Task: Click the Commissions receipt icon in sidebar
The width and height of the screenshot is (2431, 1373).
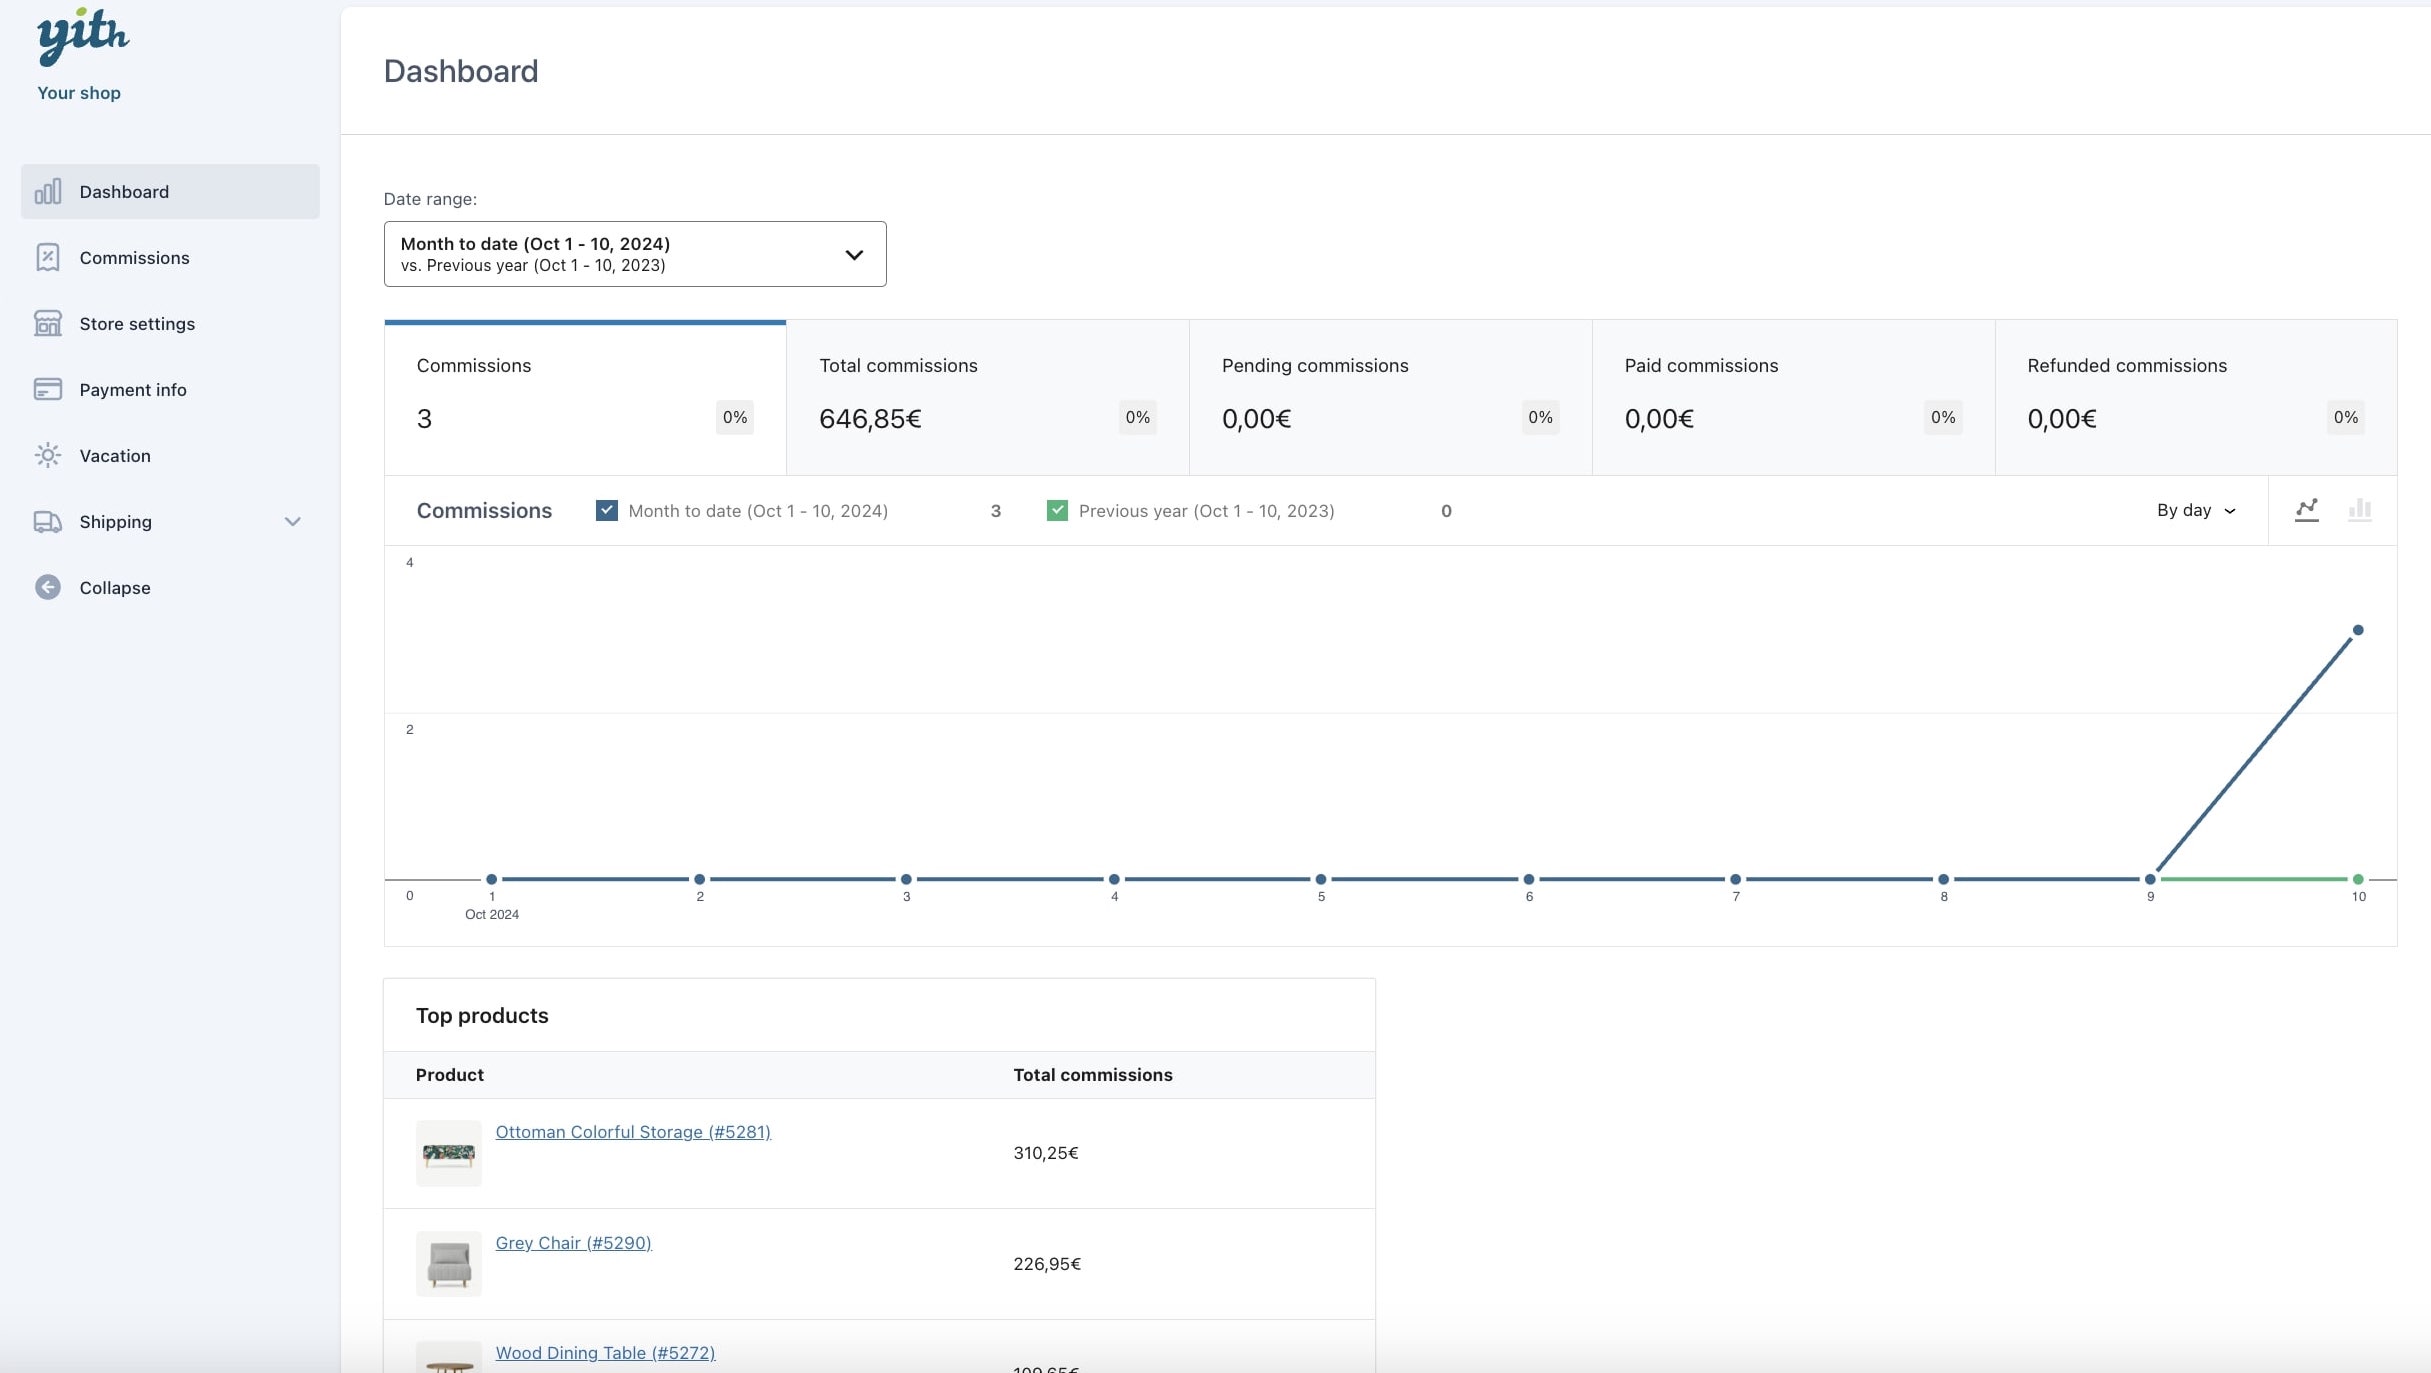Action: tap(47, 257)
